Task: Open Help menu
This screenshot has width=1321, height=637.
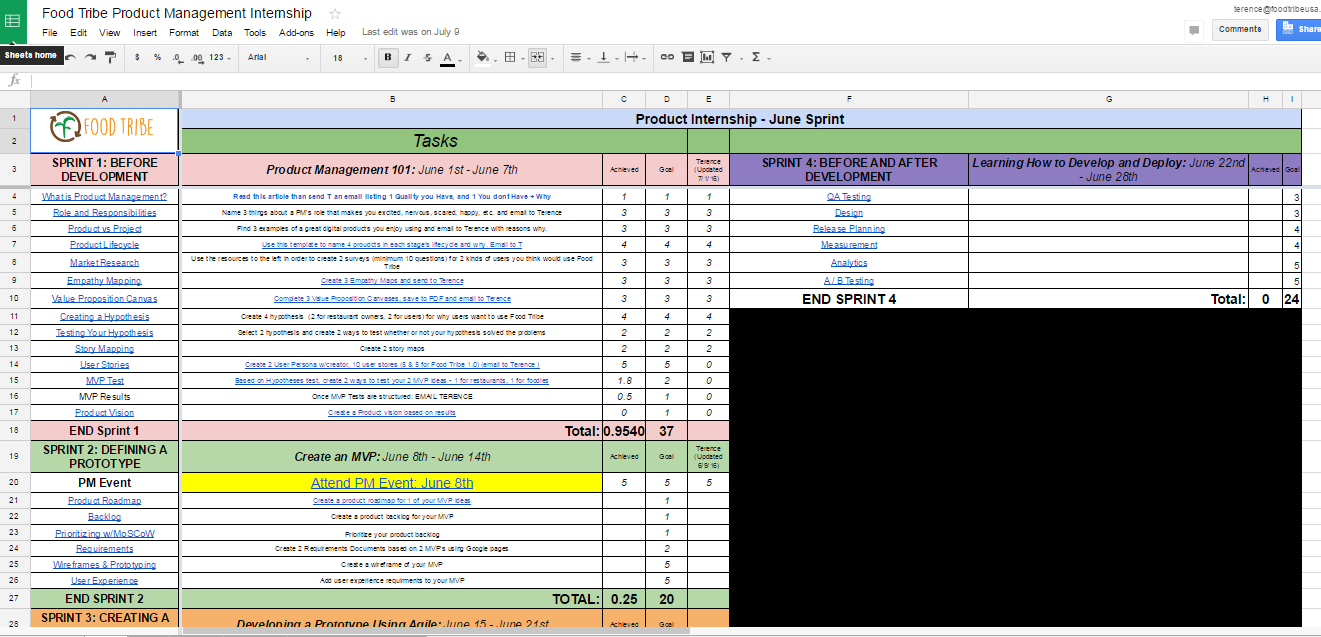Action: click(335, 33)
